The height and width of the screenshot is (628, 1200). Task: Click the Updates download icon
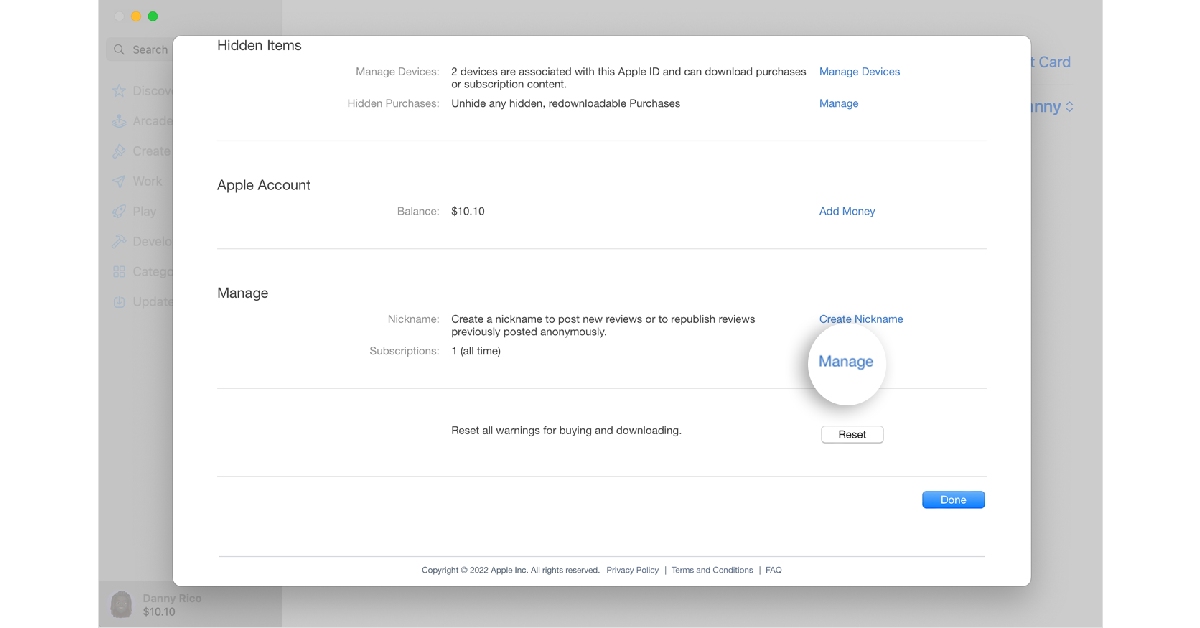pos(120,301)
